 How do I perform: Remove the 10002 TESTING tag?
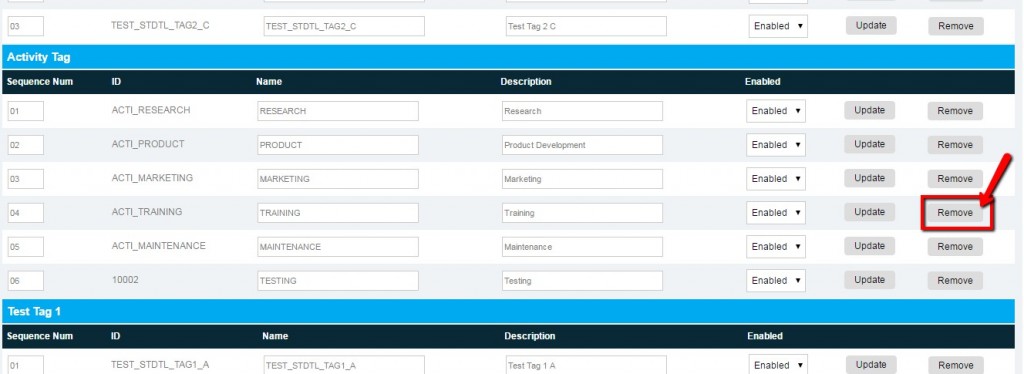tap(955, 281)
